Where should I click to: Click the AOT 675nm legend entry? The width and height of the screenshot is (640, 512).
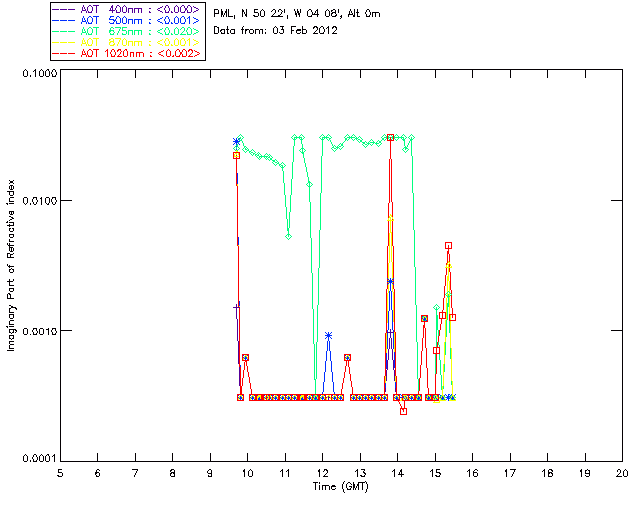(x=128, y=31)
